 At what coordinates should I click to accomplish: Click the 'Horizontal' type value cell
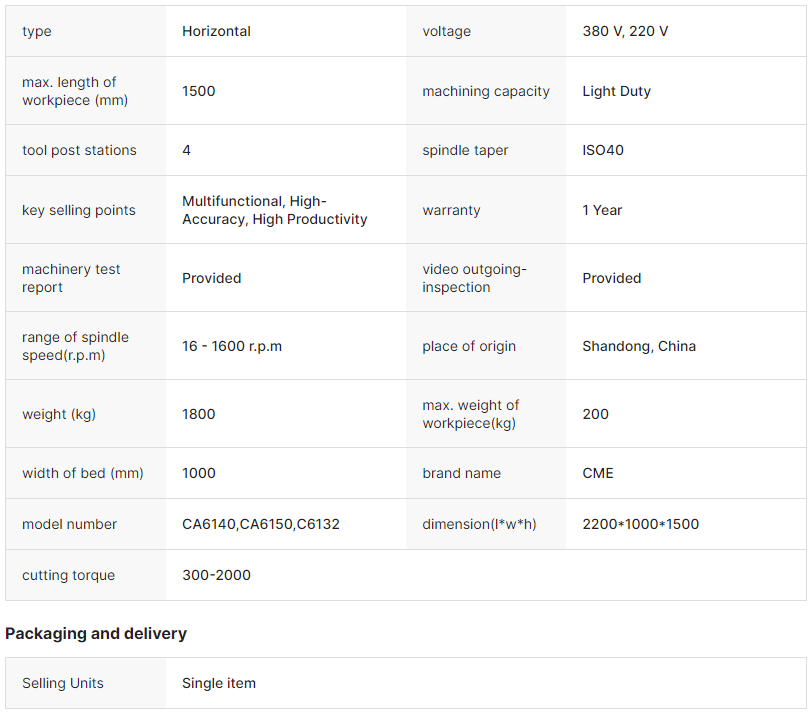[x=216, y=31]
